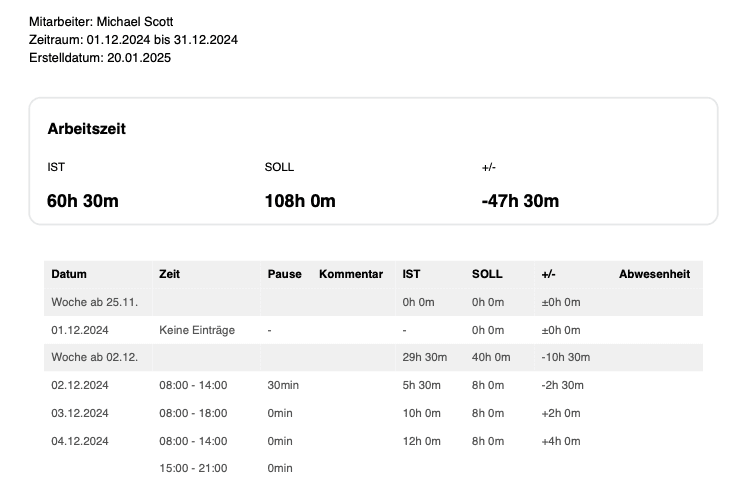
Task: Click the 60h 30m IST total
Action: pos(83,201)
